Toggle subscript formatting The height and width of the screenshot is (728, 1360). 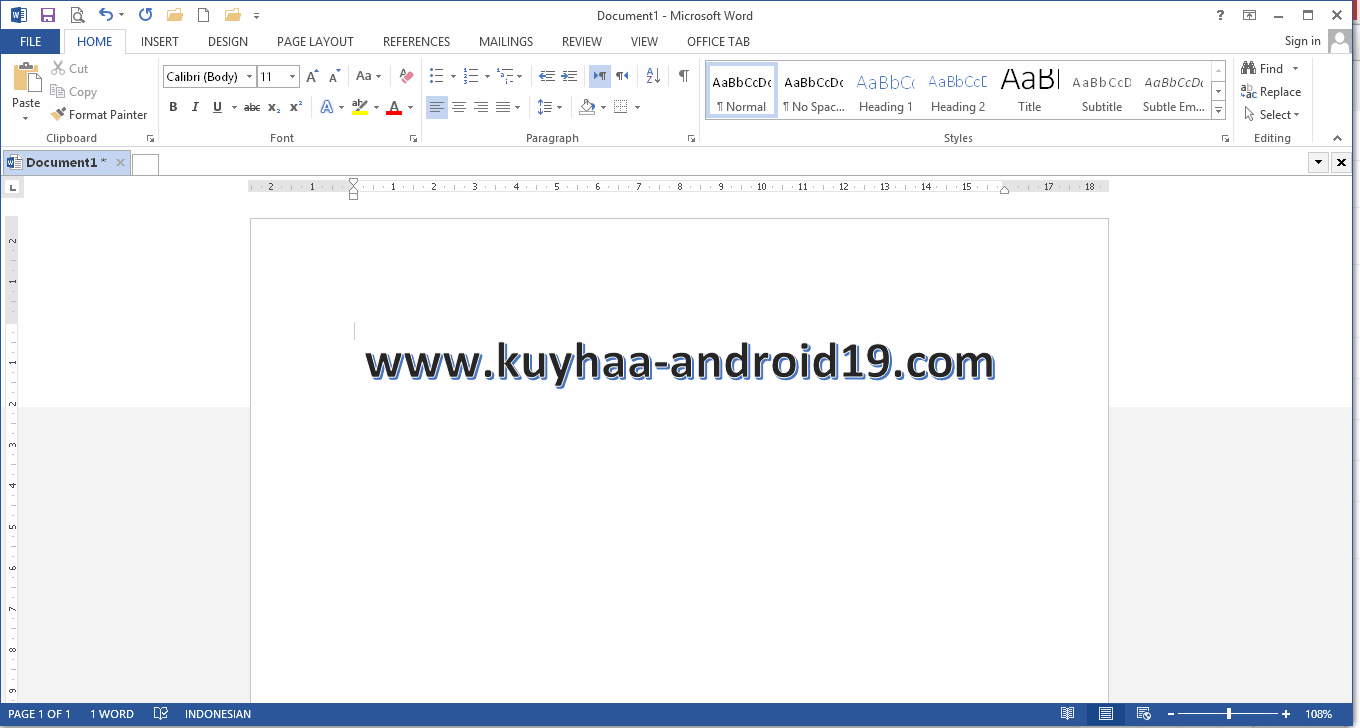coord(274,107)
